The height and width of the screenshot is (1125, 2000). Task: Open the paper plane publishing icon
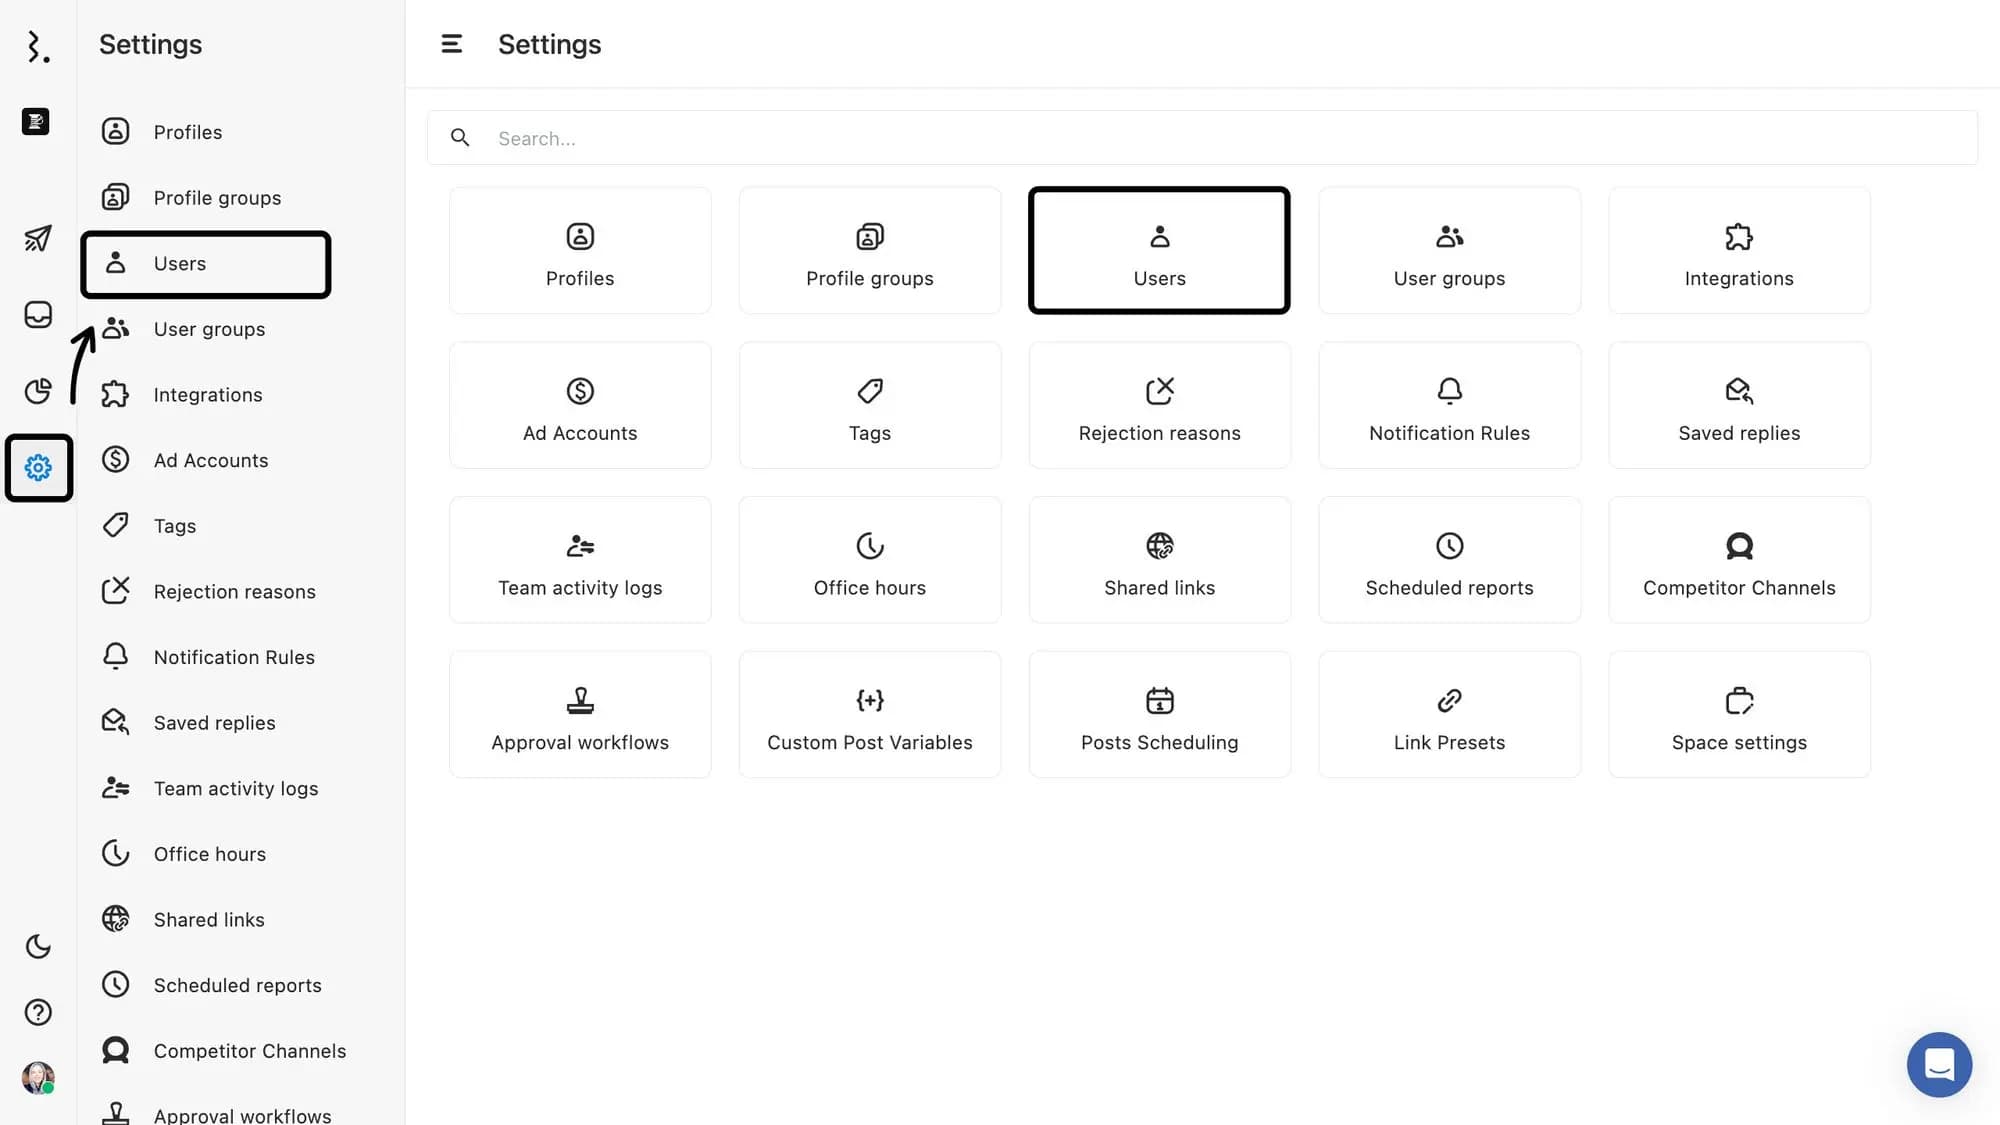(38, 238)
